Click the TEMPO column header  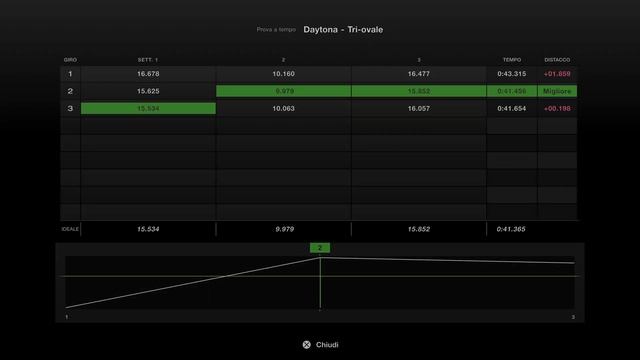click(x=511, y=60)
